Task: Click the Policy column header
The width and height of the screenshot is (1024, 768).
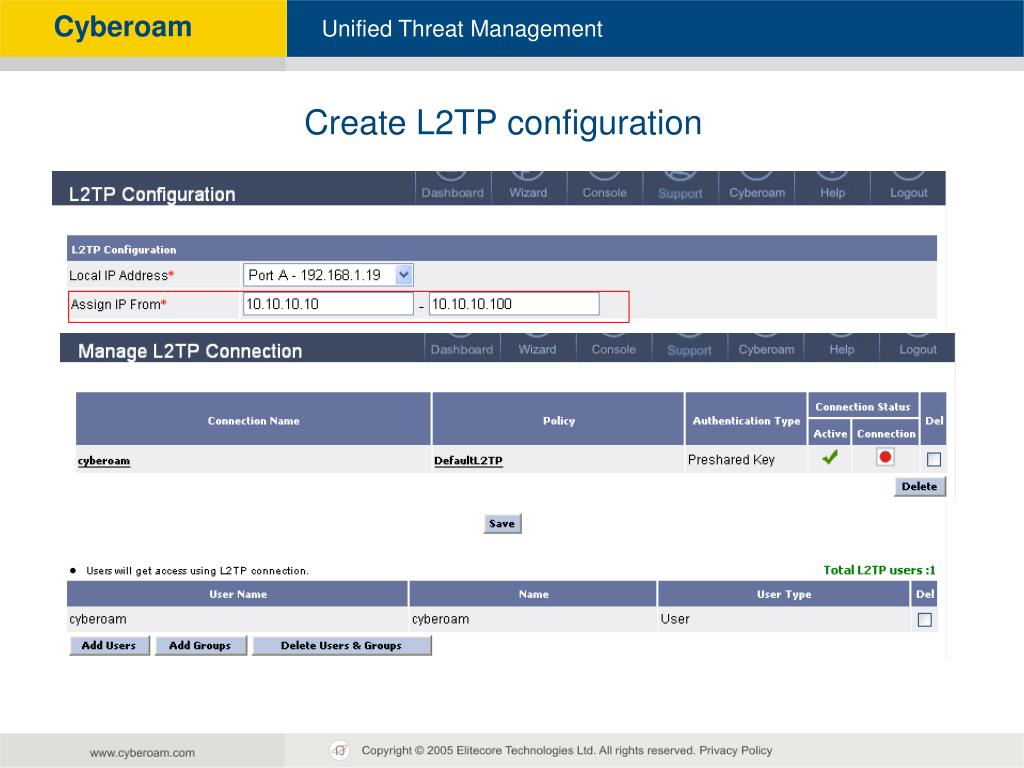Action: coord(558,419)
